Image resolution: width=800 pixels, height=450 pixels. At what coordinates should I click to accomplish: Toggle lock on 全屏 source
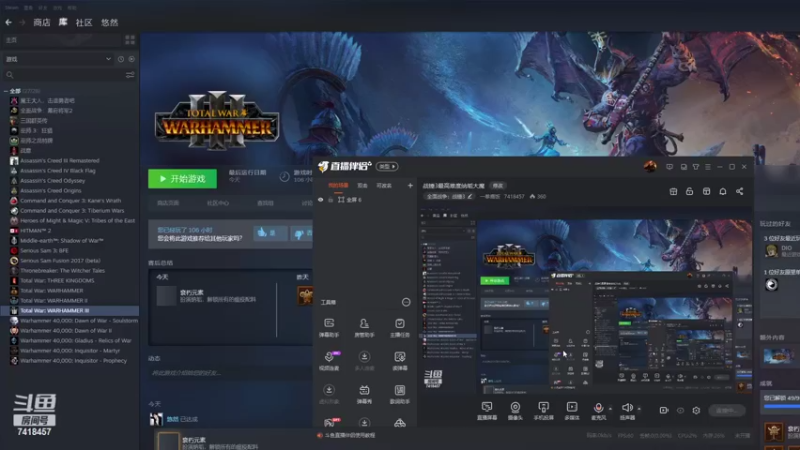tap(331, 200)
